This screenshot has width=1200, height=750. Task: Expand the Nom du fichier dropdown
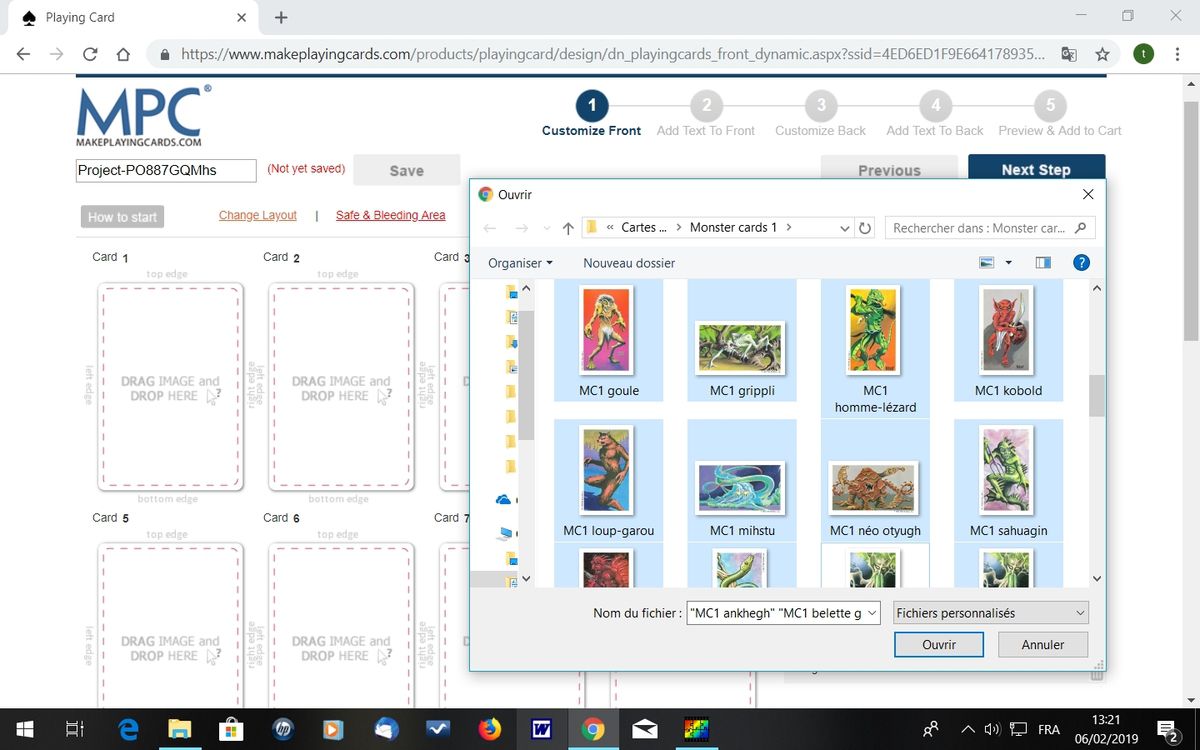click(x=872, y=613)
